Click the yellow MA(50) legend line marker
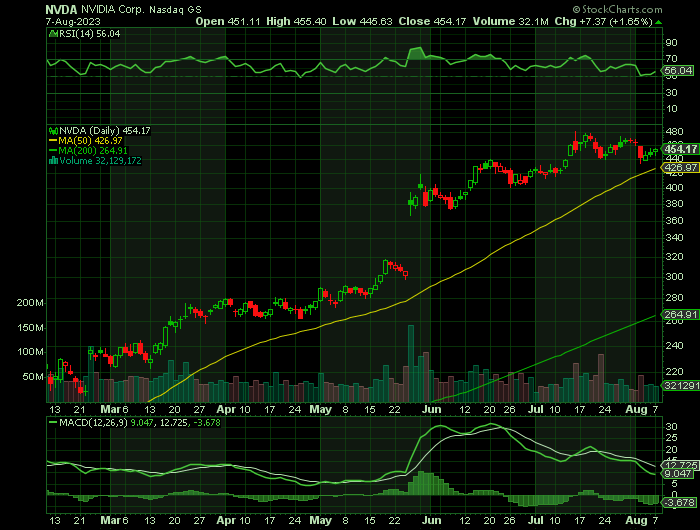Image resolution: width=700 pixels, height=530 pixels. pyautogui.click(x=53, y=141)
